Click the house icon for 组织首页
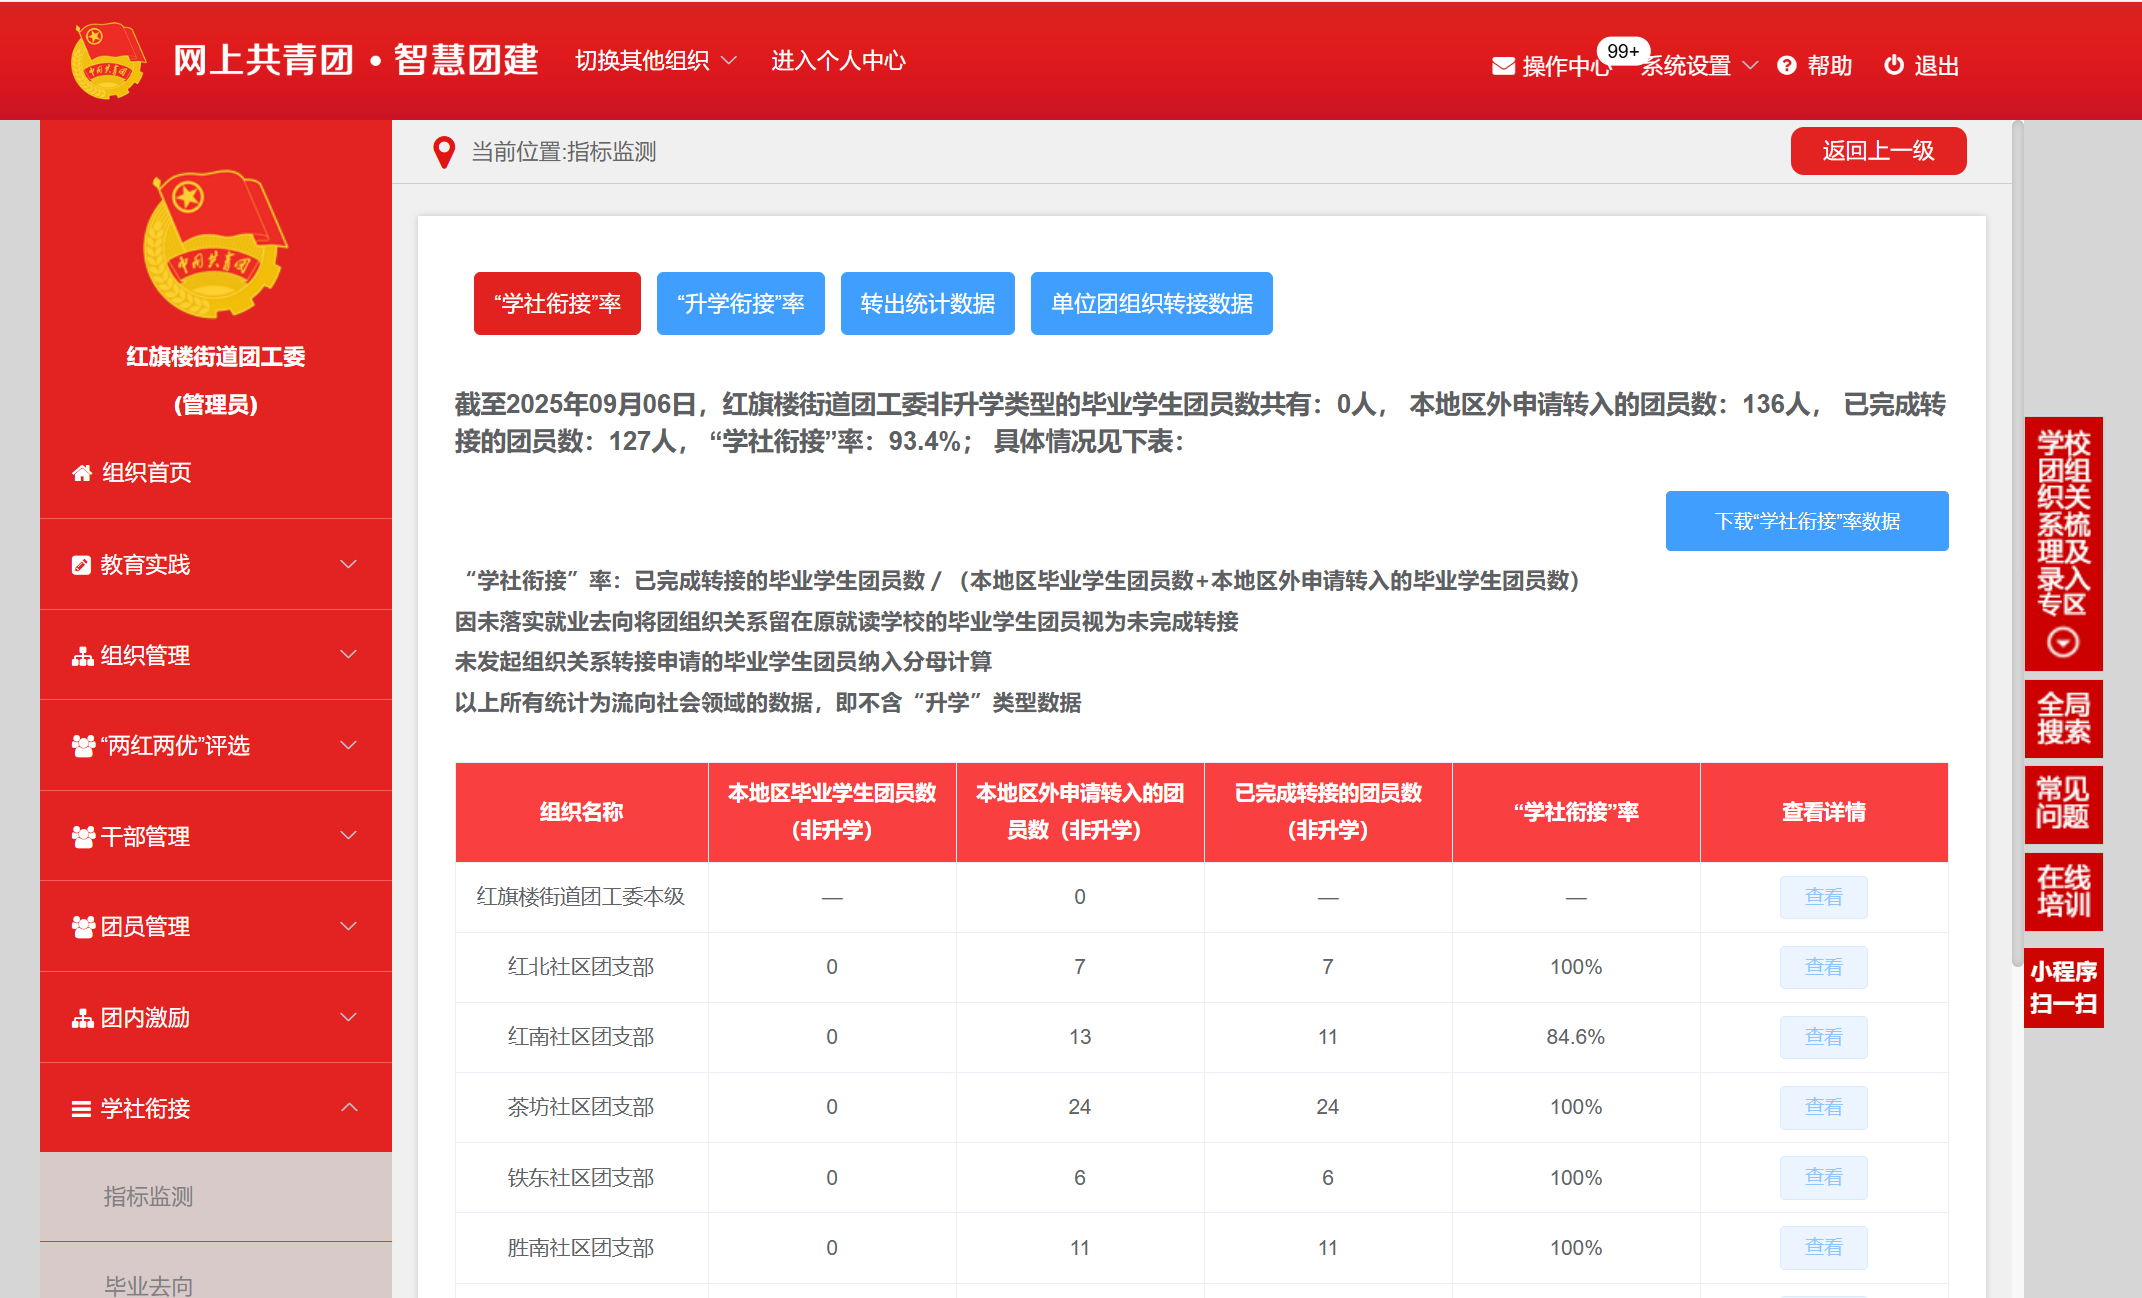 [x=82, y=473]
